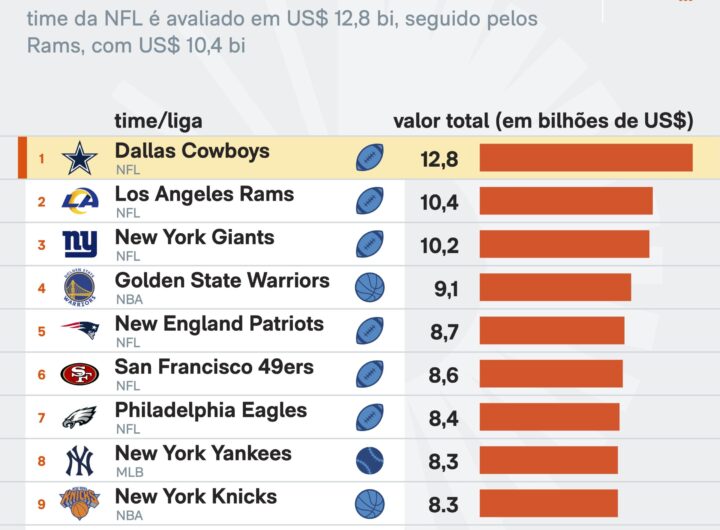Click the New York Knicks 8.3 value
The width and height of the screenshot is (720, 530).
point(444,503)
